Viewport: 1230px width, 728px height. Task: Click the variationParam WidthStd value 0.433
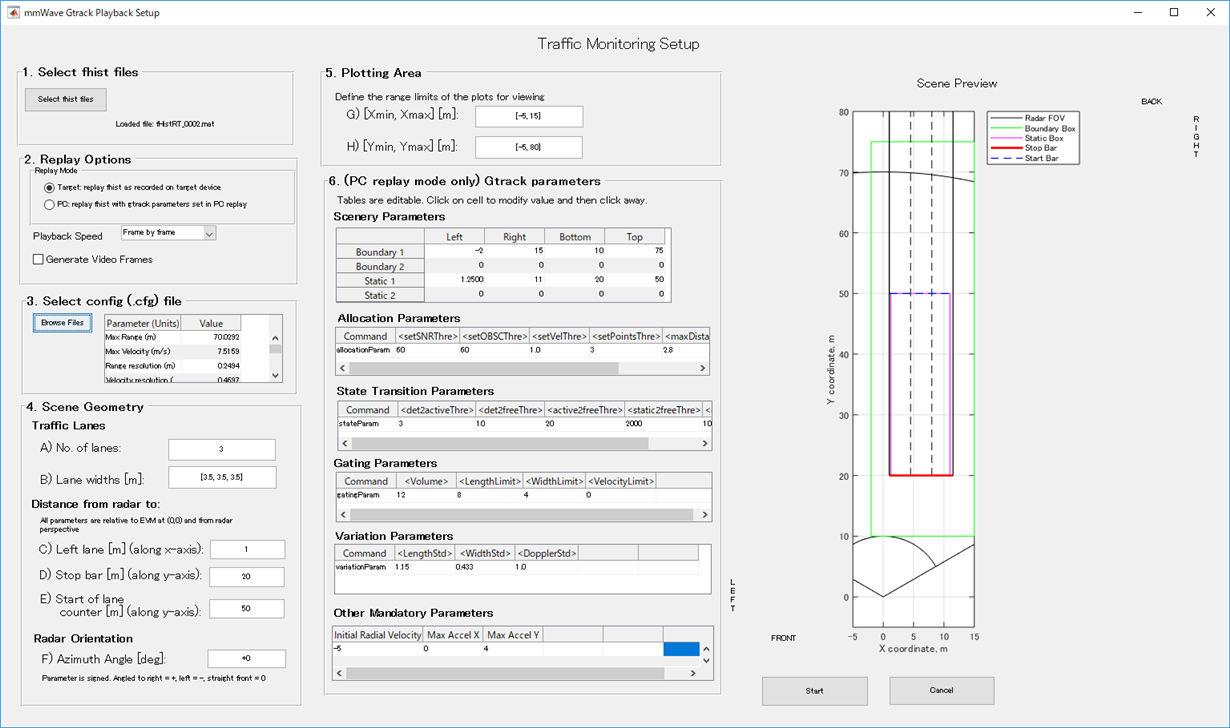pyautogui.click(x=484, y=567)
